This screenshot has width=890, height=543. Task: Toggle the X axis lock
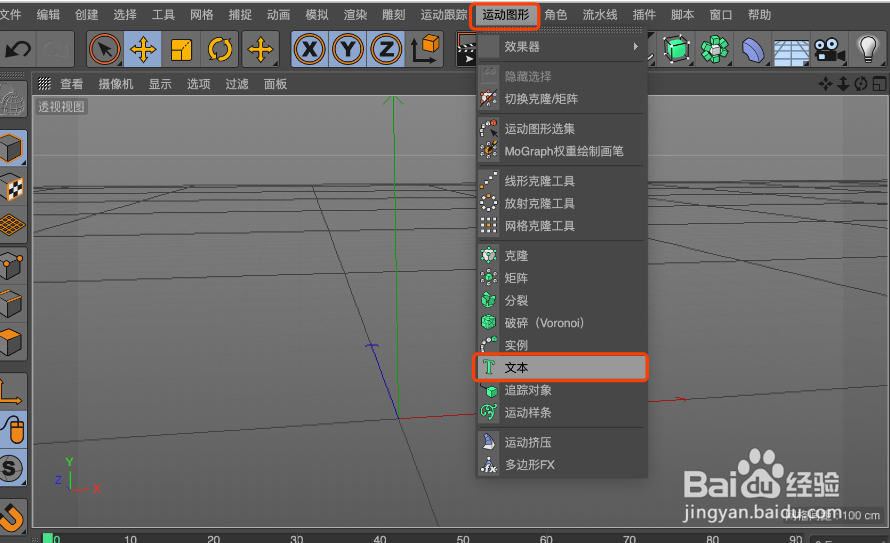pos(310,49)
